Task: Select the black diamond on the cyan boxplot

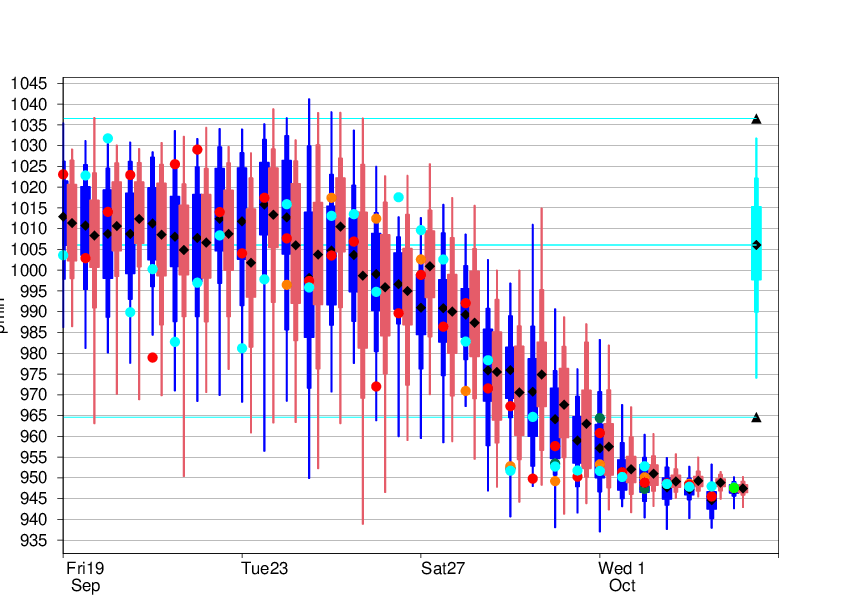Action: click(x=756, y=245)
